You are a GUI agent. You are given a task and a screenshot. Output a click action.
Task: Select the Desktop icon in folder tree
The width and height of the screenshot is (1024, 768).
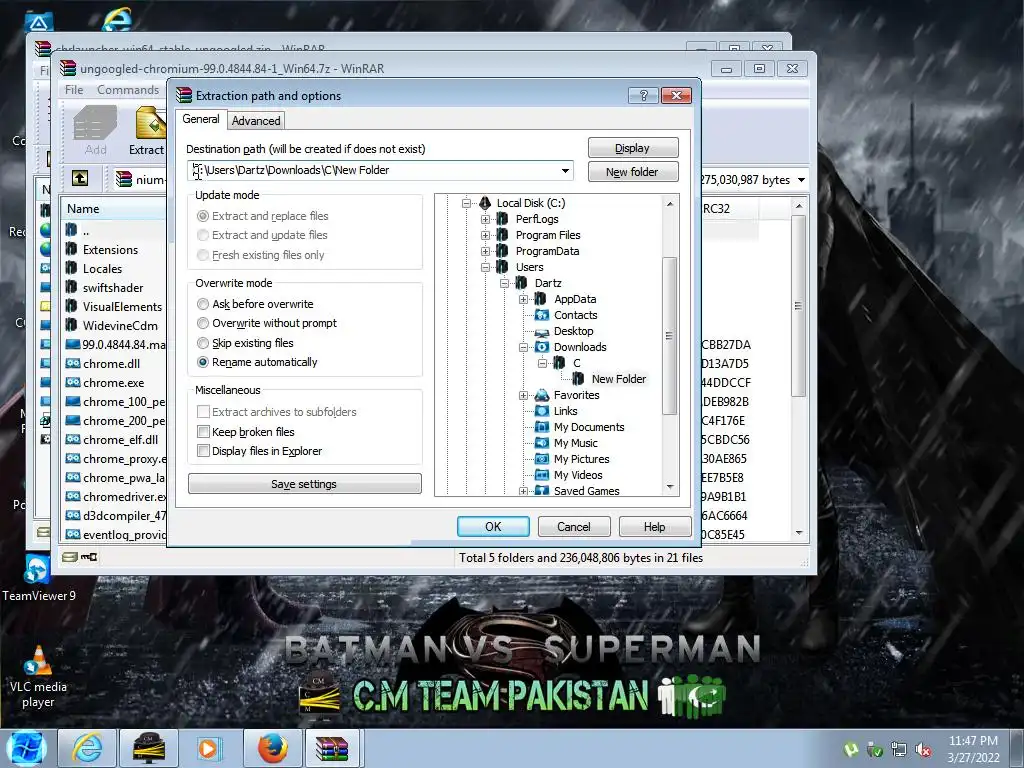[542, 331]
